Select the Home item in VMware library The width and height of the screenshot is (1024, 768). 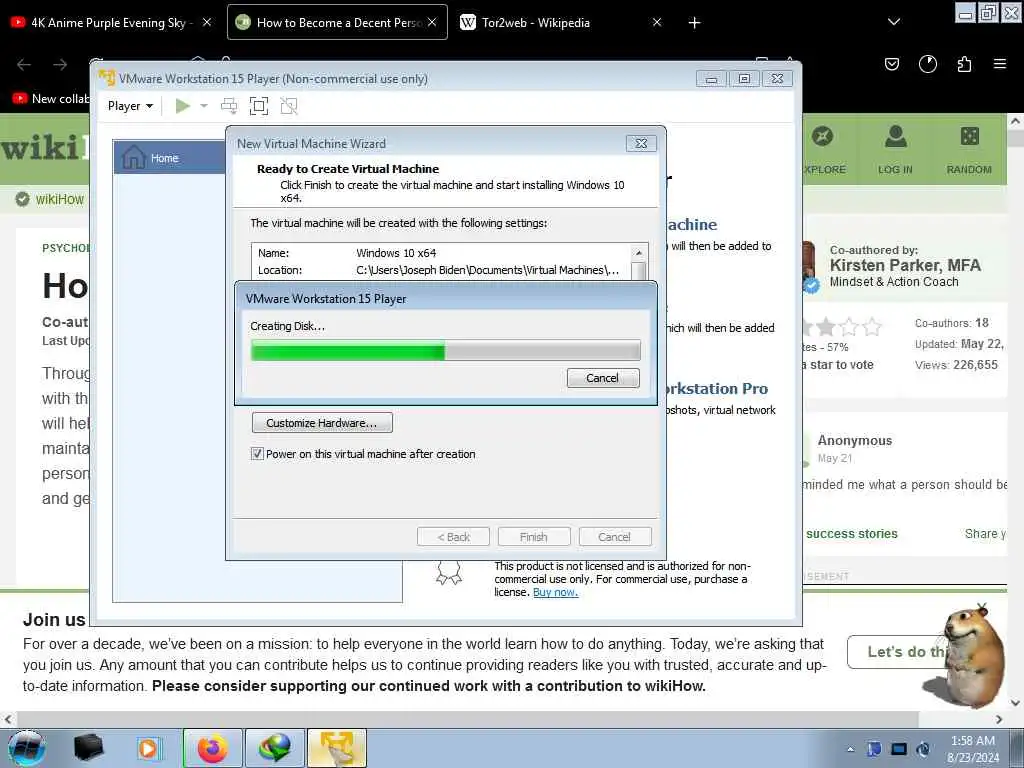point(170,157)
